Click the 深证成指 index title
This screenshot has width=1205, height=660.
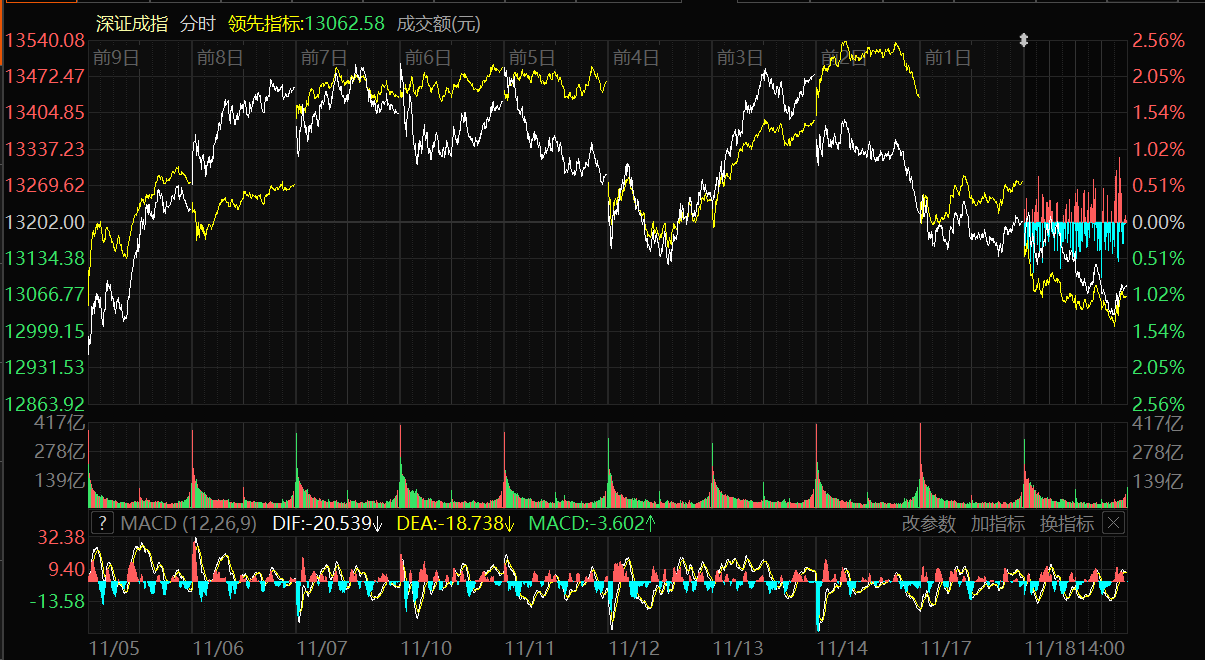133,24
